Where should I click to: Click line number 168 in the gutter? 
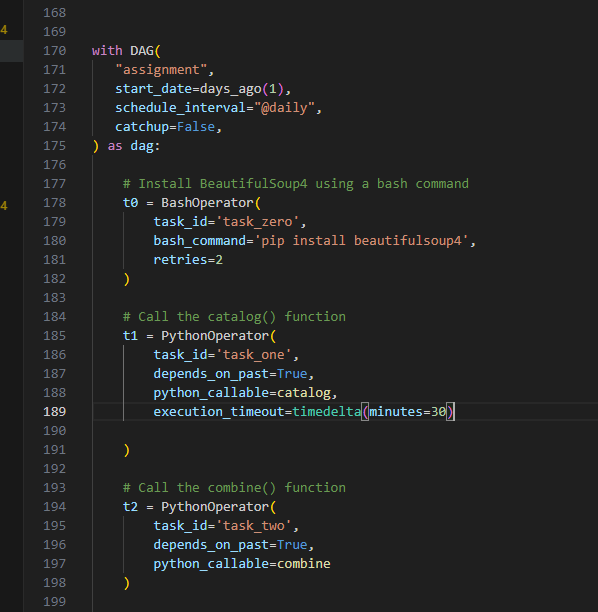point(55,13)
